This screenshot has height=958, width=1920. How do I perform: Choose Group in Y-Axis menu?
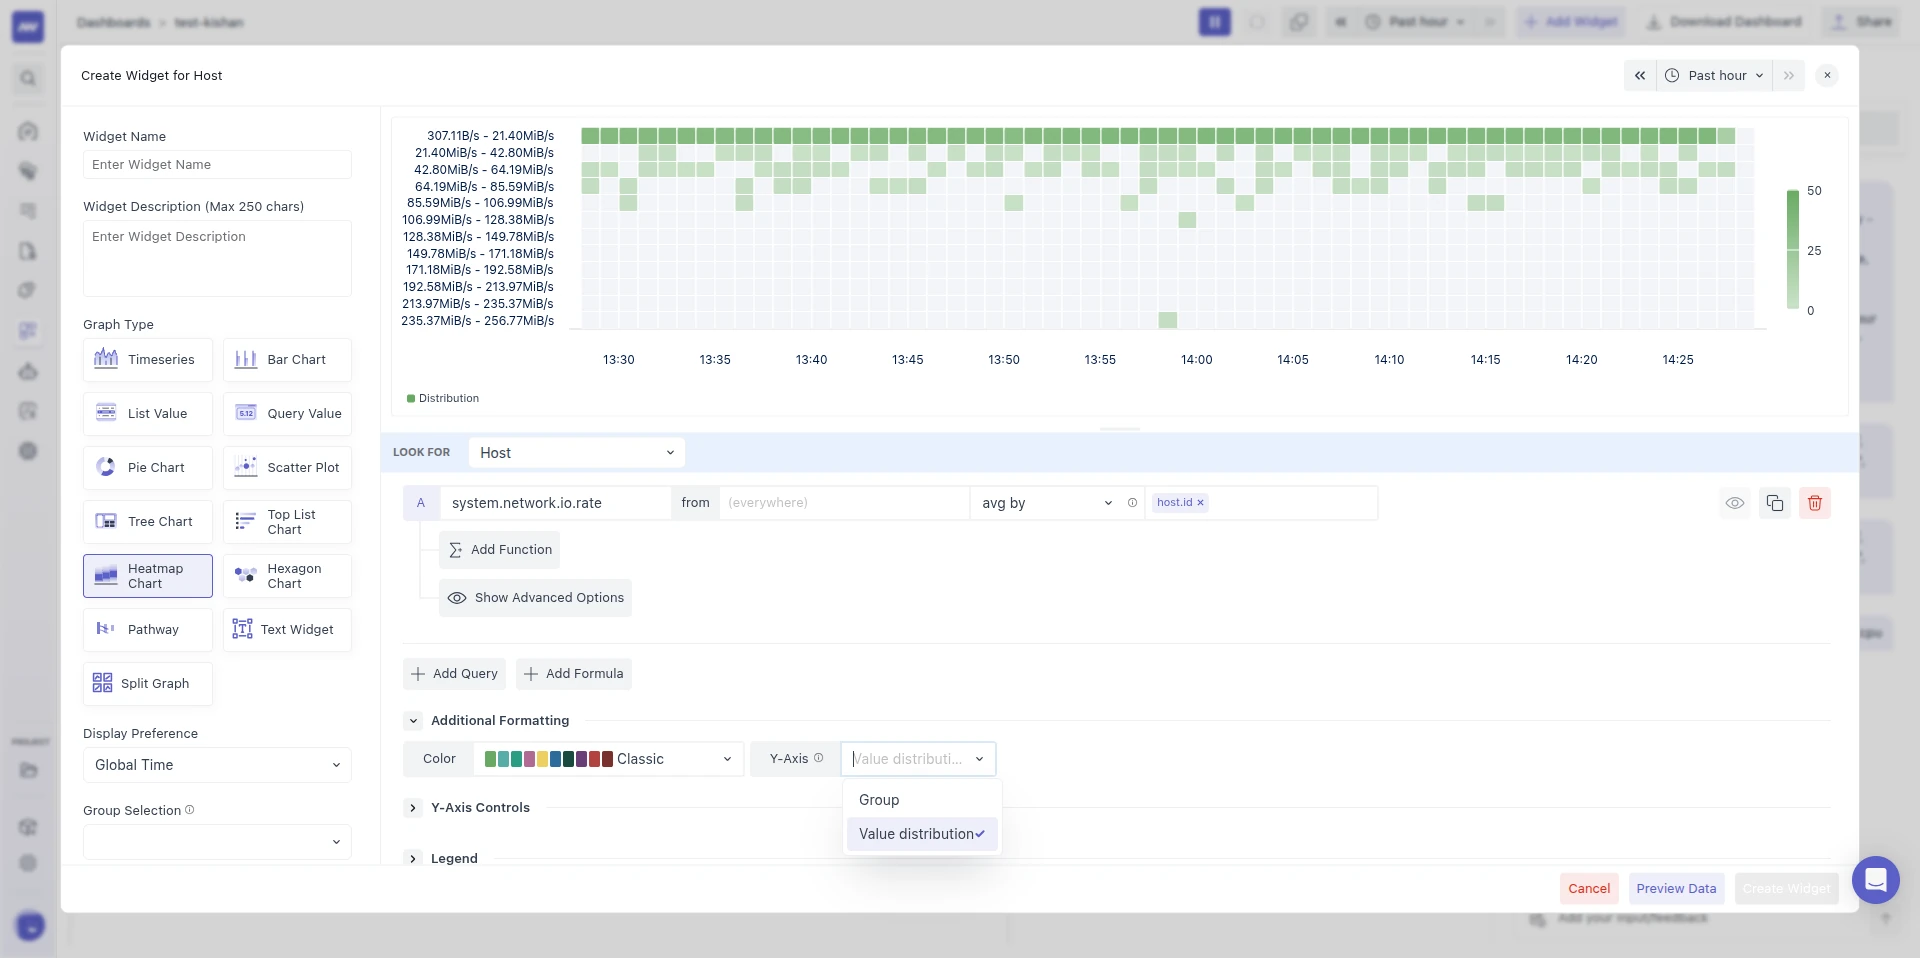point(922,800)
